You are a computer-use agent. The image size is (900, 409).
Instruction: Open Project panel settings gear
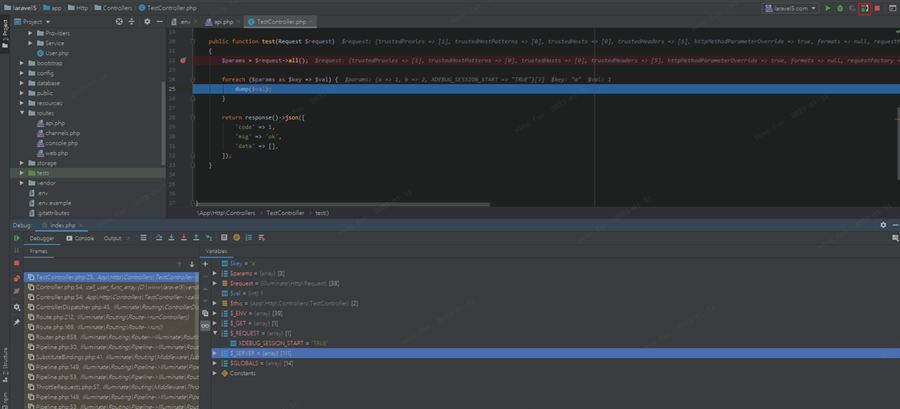(146, 20)
